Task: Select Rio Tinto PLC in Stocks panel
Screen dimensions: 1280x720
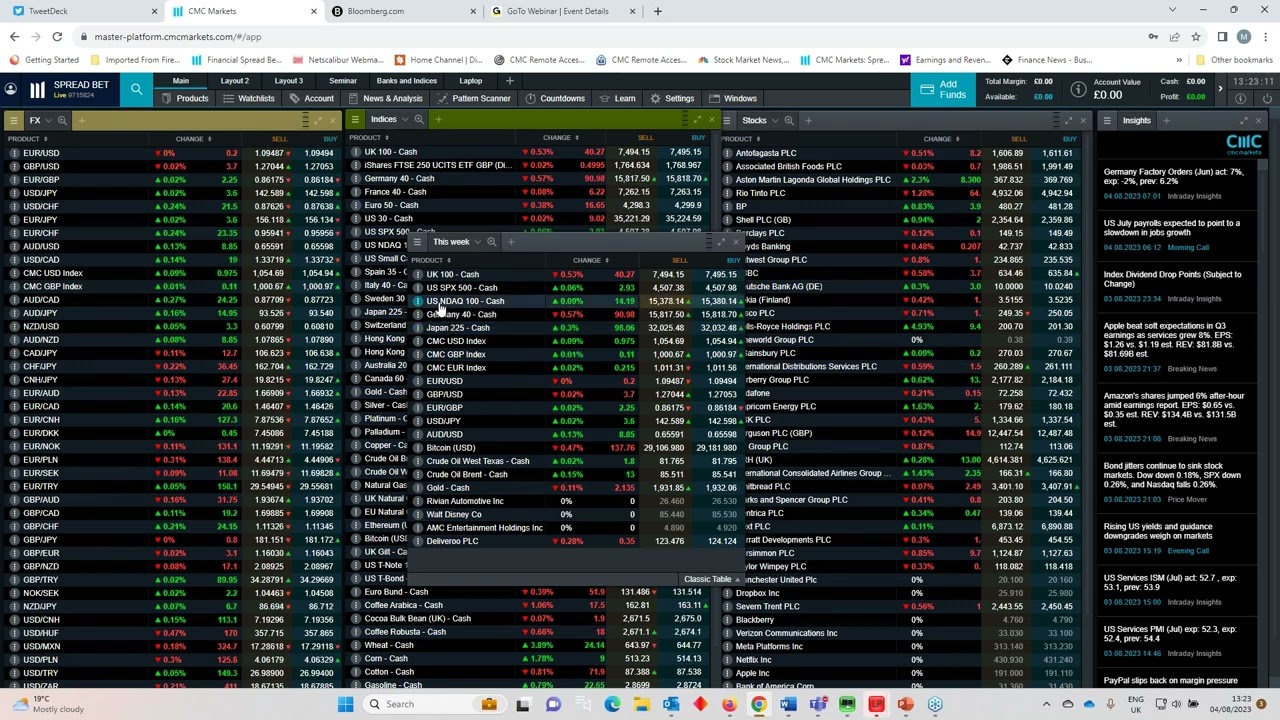Action: click(900, 193)
